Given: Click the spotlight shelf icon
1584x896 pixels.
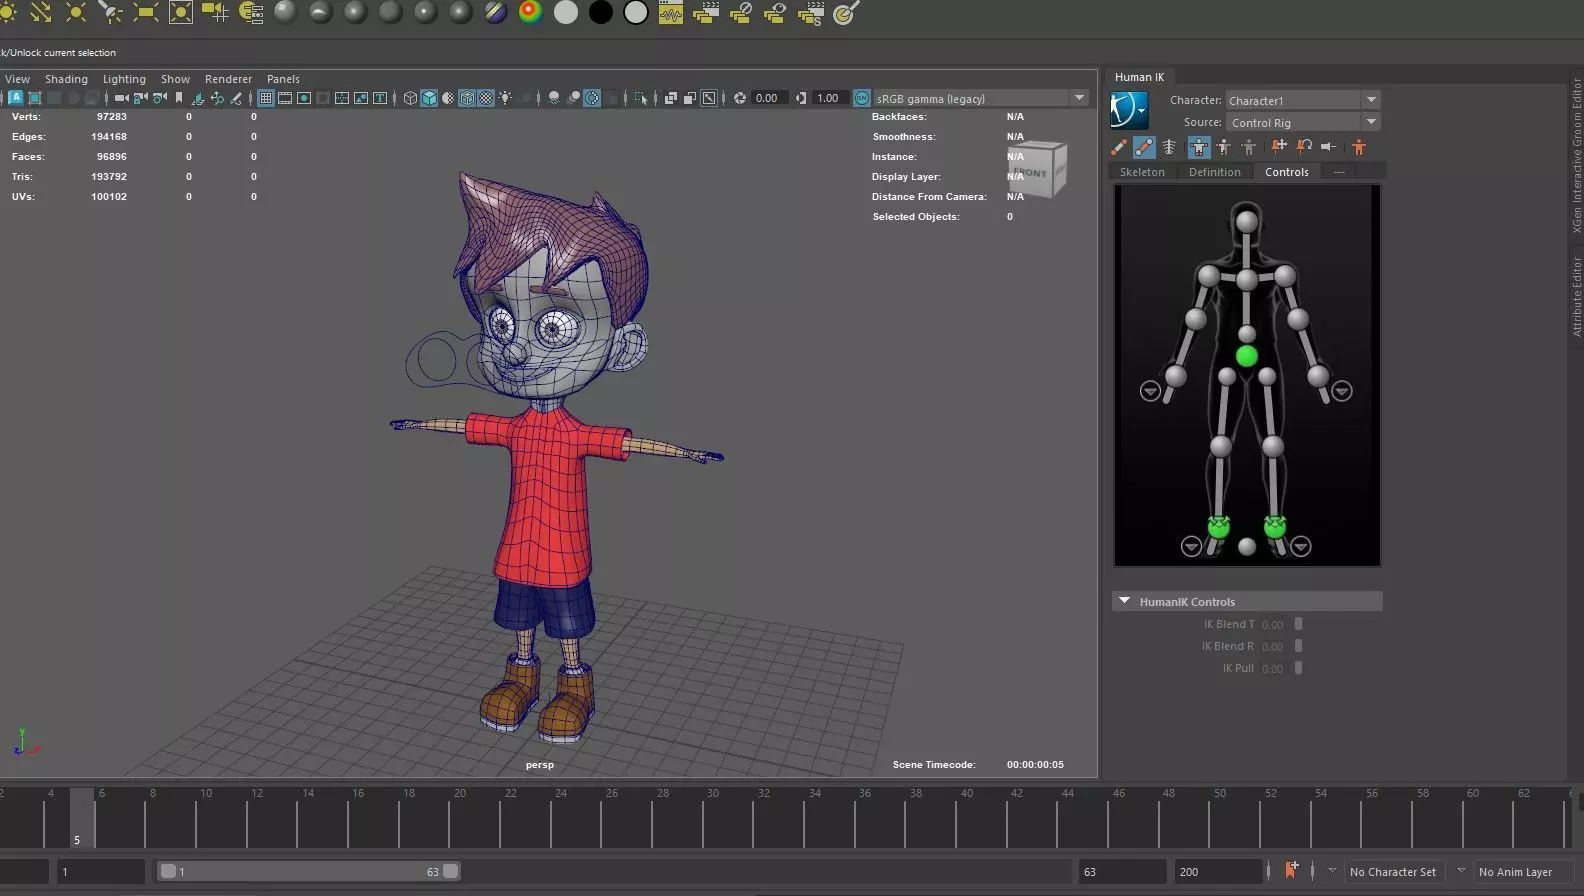Looking at the screenshot, I should (110, 13).
